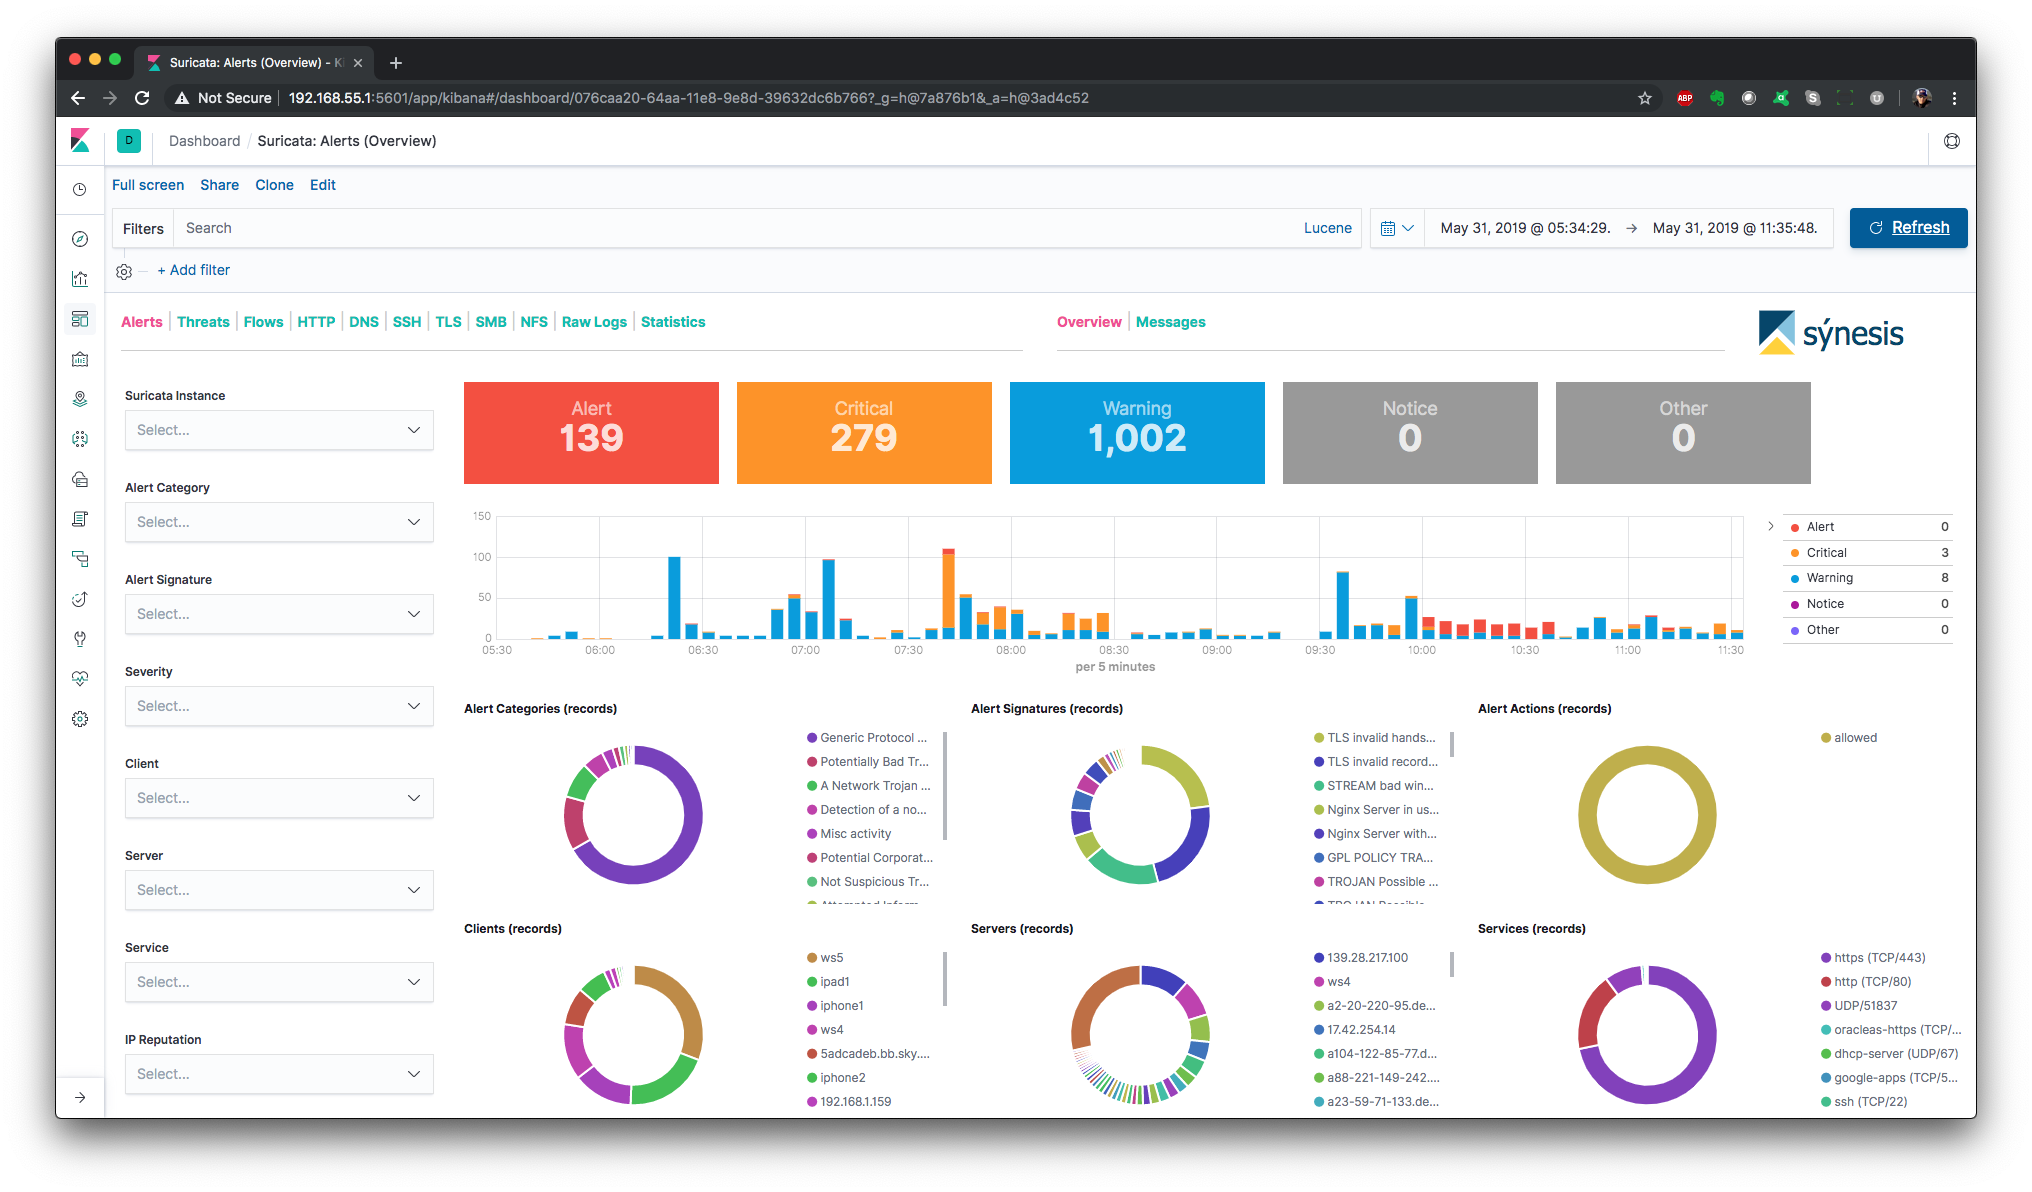Click the start date May 31 05:34:29
The height and width of the screenshot is (1192, 2032).
click(1525, 228)
